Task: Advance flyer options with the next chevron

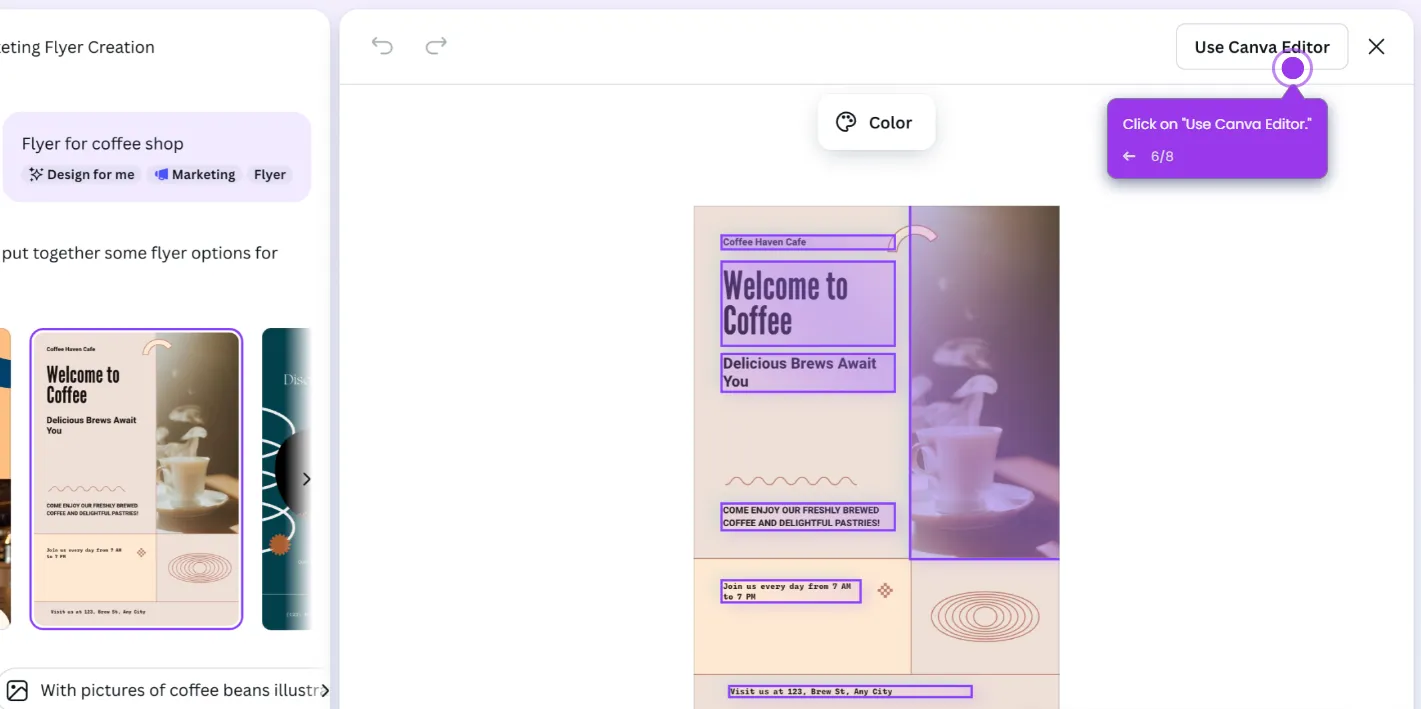Action: (306, 479)
